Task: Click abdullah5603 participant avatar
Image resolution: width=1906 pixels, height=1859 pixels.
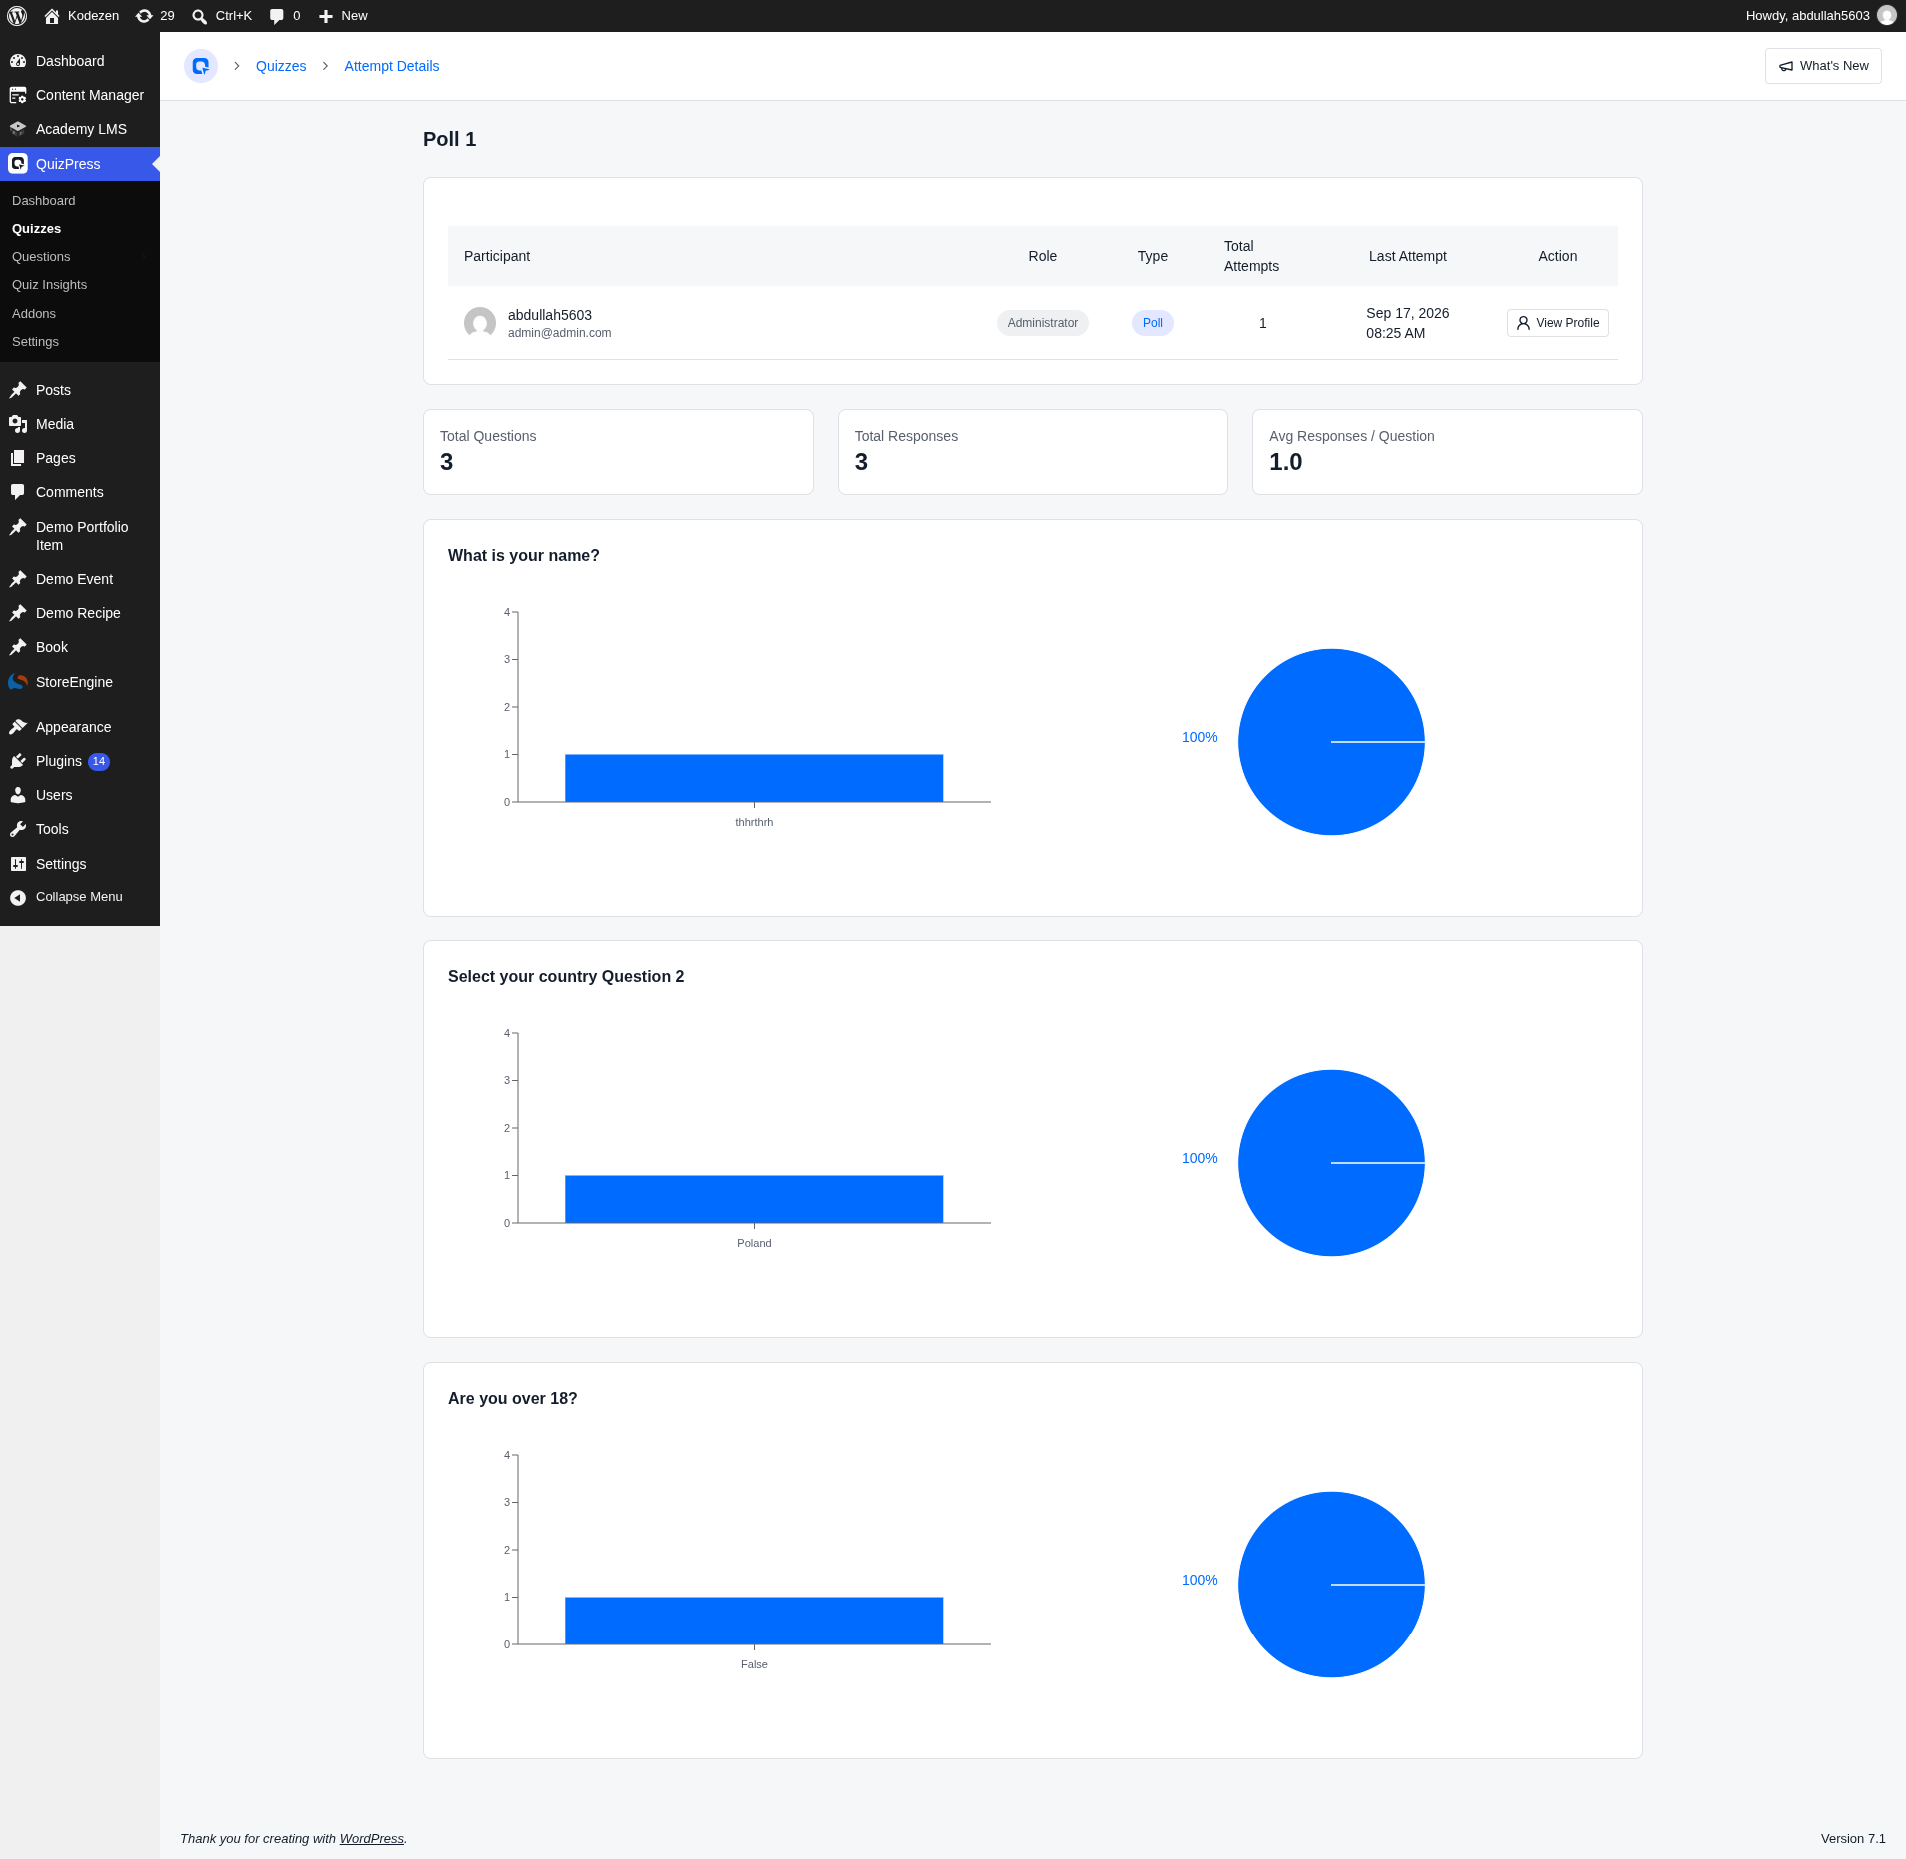Action: [x=480, y=323]
